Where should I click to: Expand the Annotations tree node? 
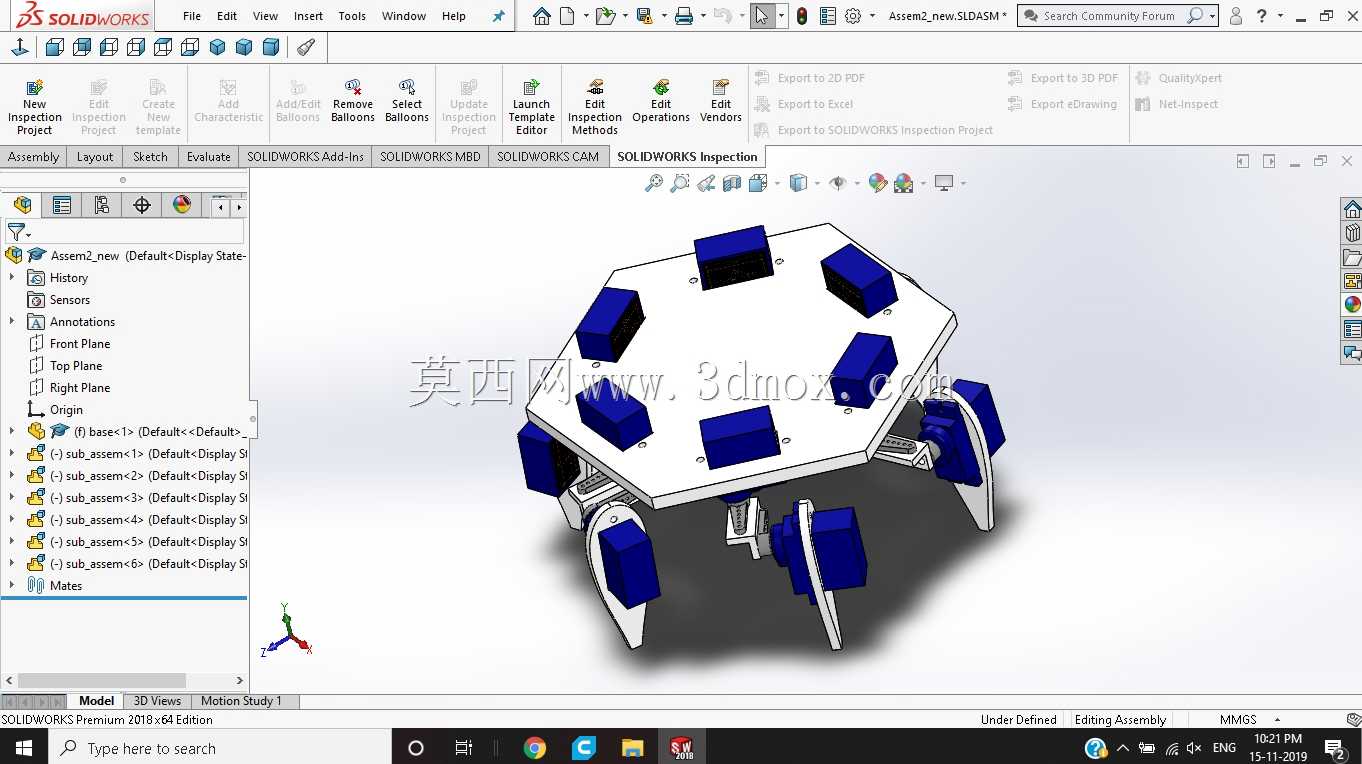(x=12, y=322)
